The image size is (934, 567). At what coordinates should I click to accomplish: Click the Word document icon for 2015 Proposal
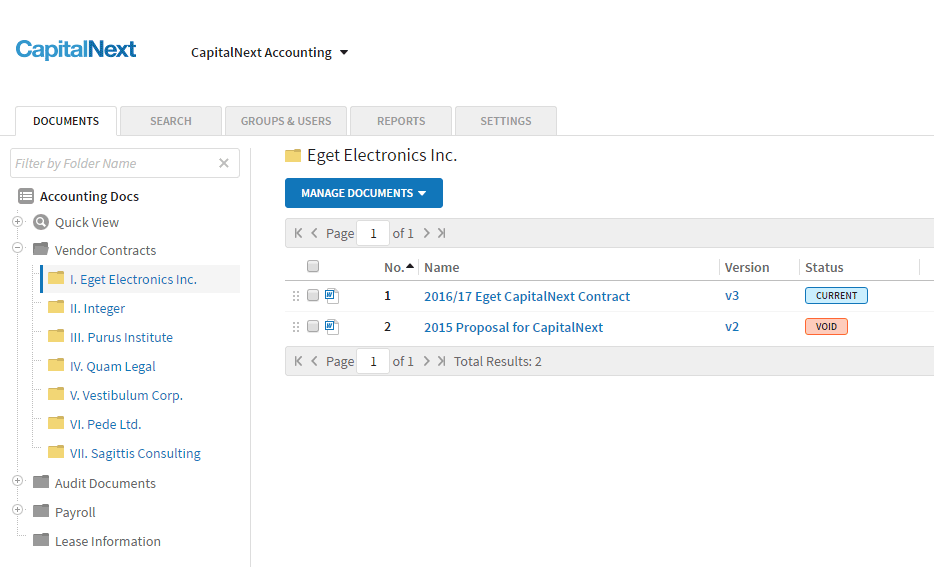(332, 327)
